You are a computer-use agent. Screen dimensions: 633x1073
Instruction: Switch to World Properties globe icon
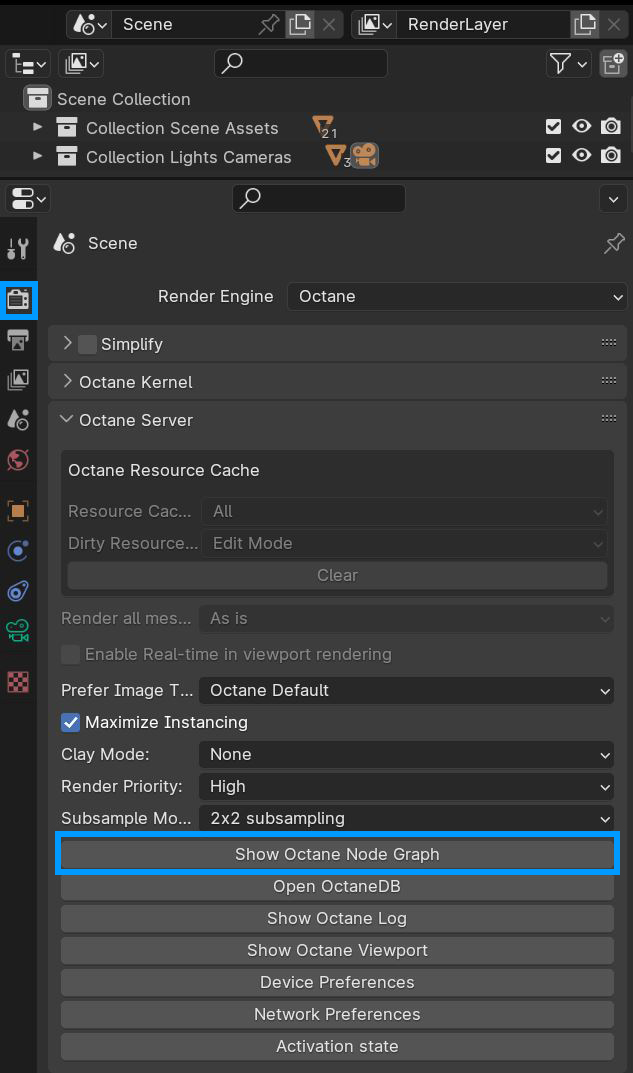[x=17, y=460]
